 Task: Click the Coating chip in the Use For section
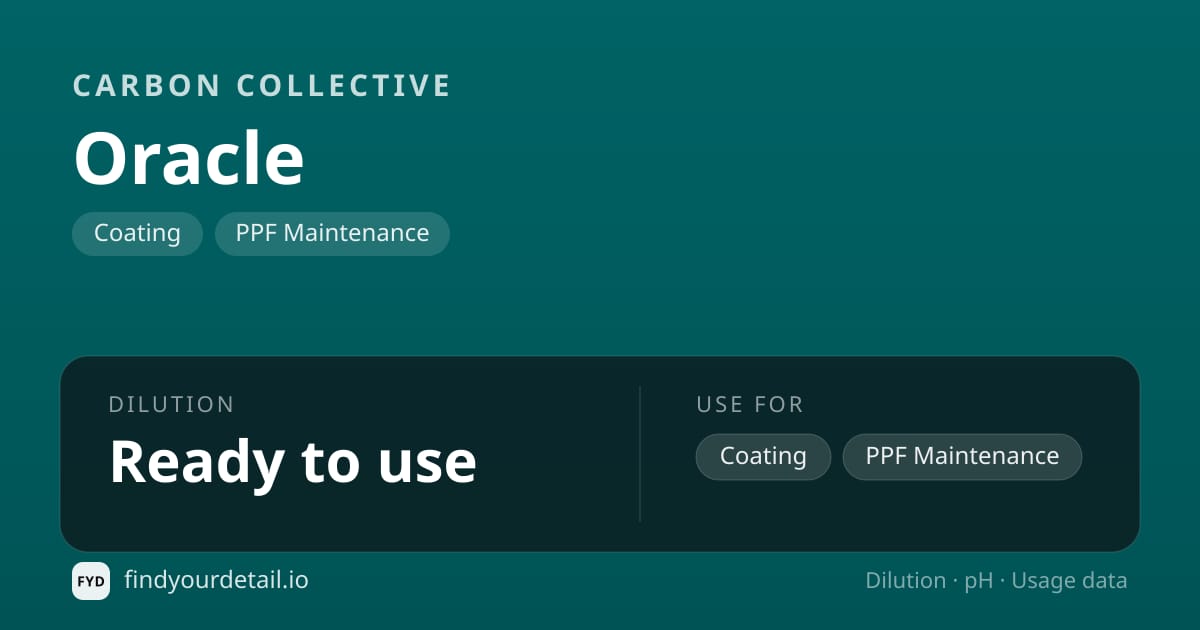click(763, 456)
